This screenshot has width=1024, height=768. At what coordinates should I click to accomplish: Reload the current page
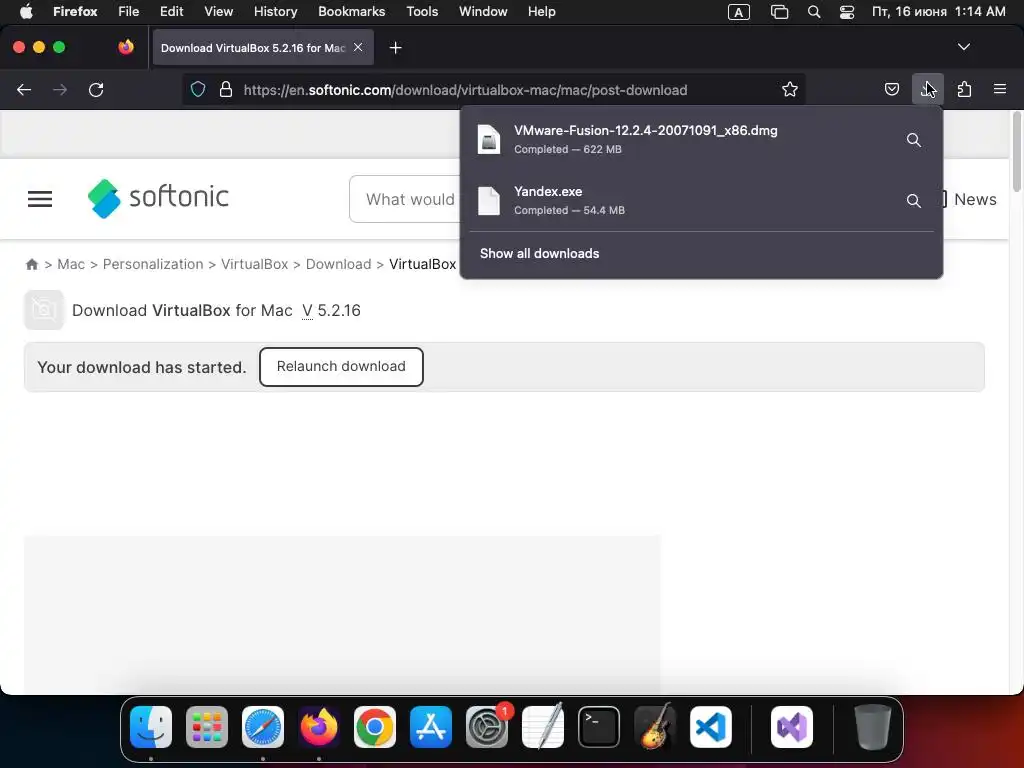click(x=96, y=89)
